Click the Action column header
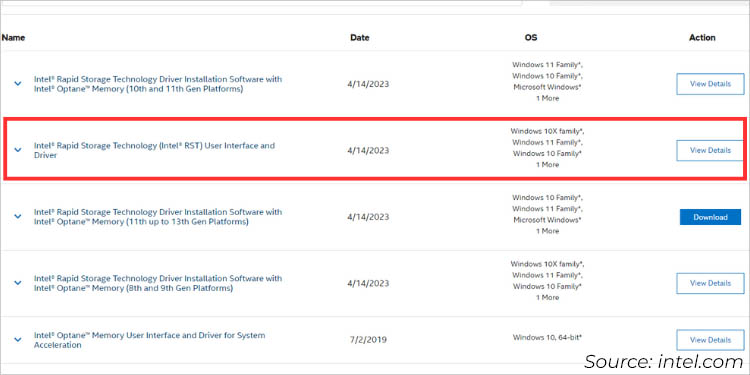 (702, 38)
